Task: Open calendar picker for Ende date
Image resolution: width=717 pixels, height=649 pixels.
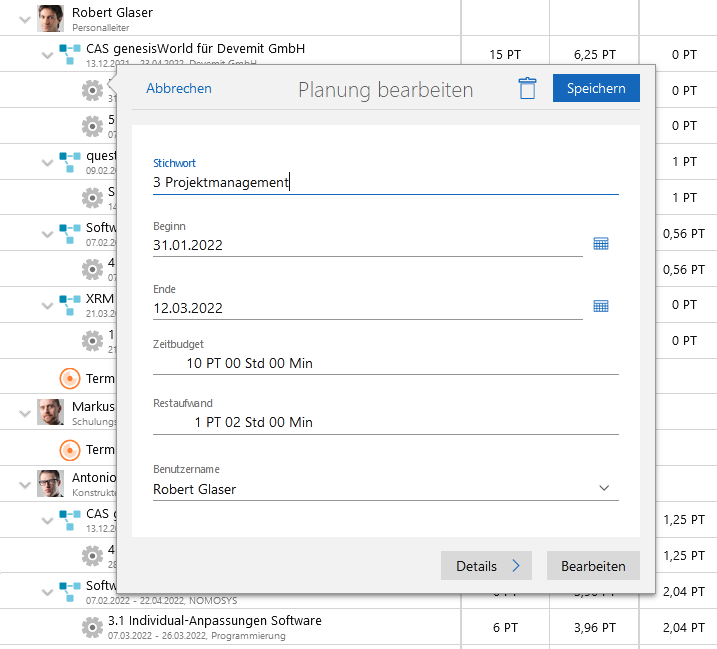Action: [x=601, y=307]
